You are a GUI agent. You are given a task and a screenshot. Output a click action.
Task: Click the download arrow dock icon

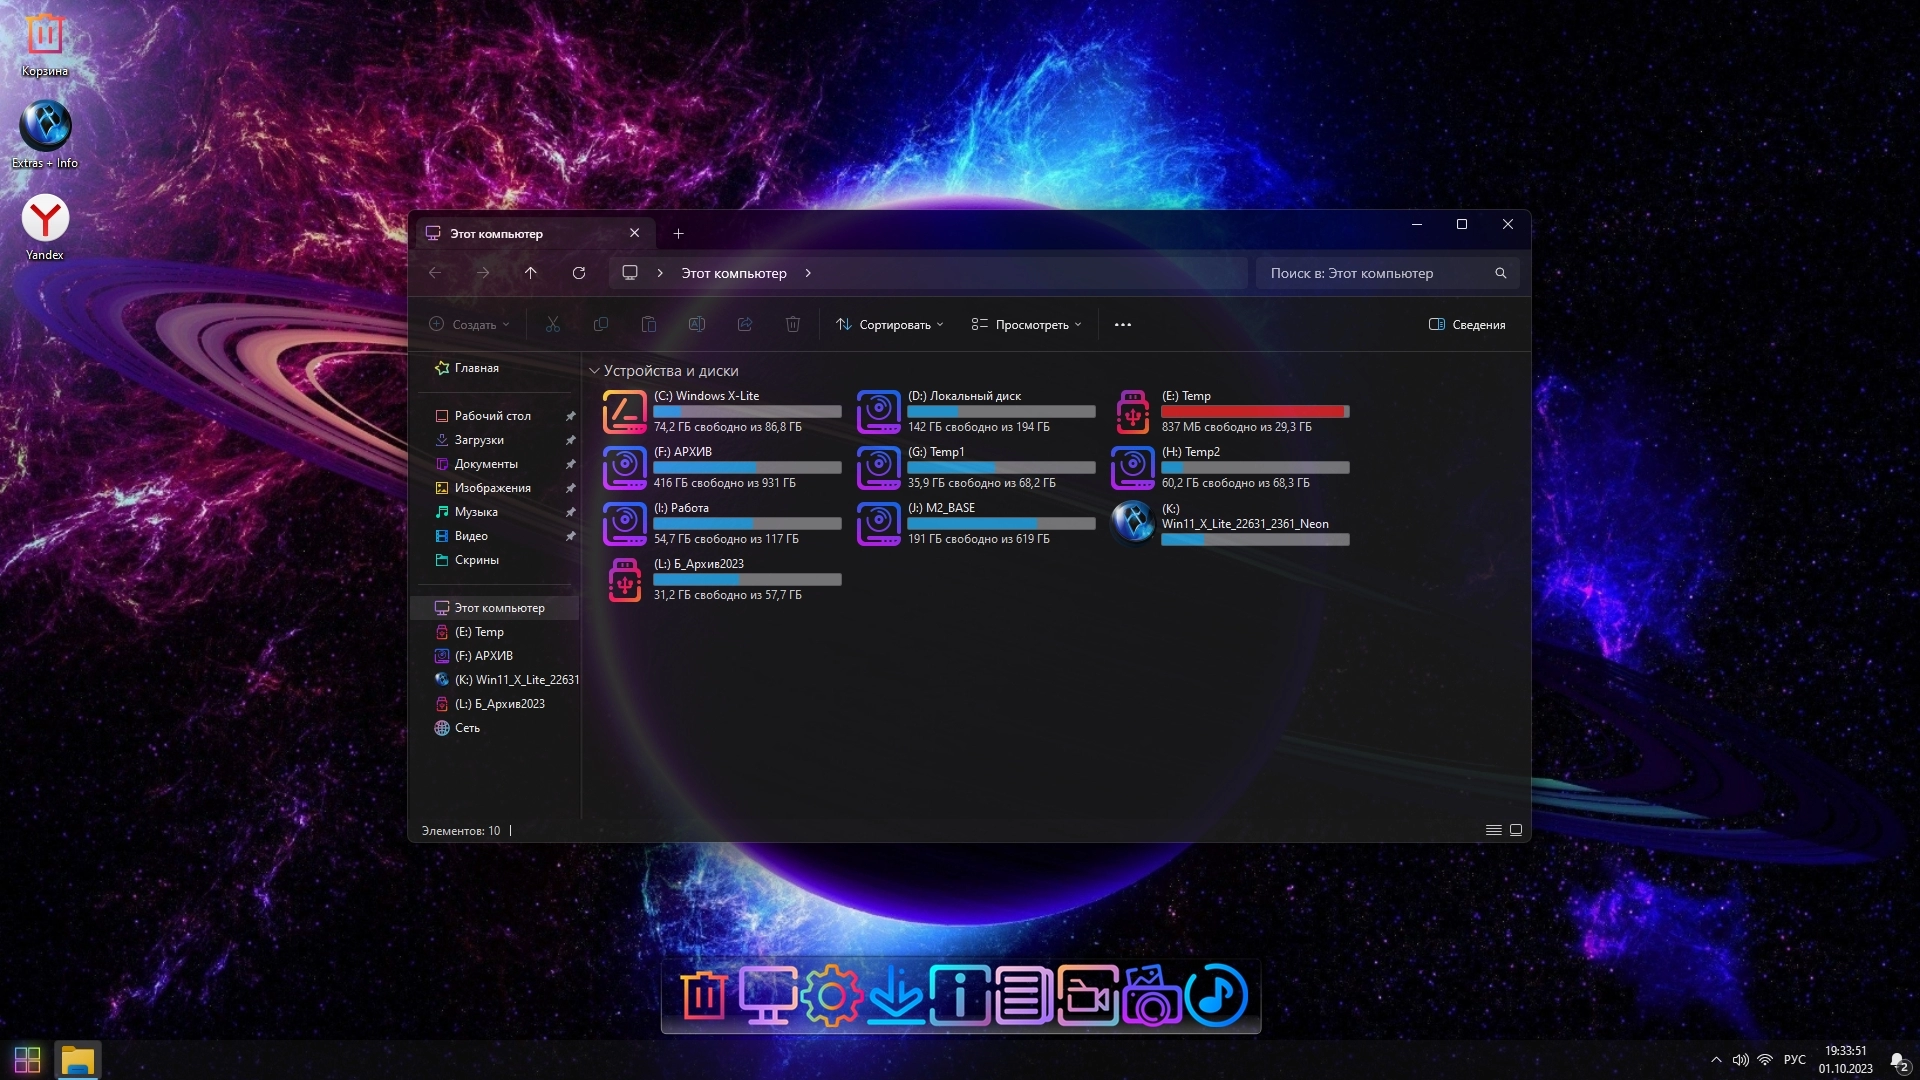click(x=895, y=996)
